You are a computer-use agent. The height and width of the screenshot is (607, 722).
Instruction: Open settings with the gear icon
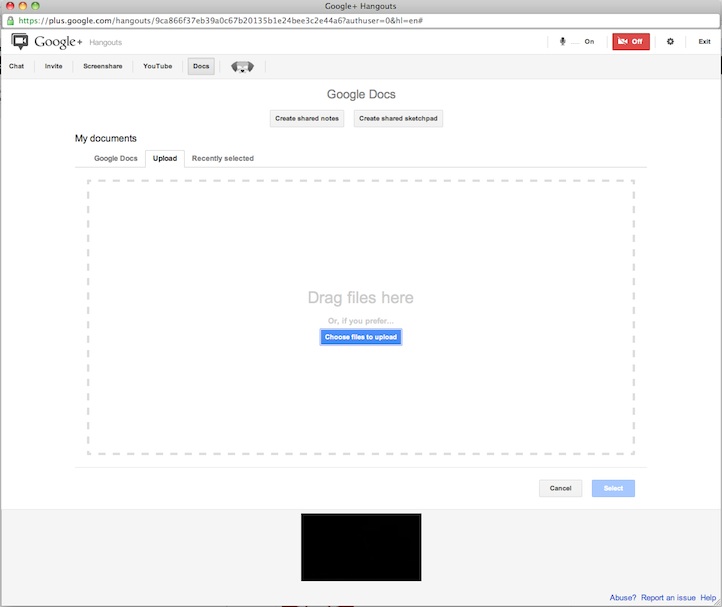tap(670, 41)
